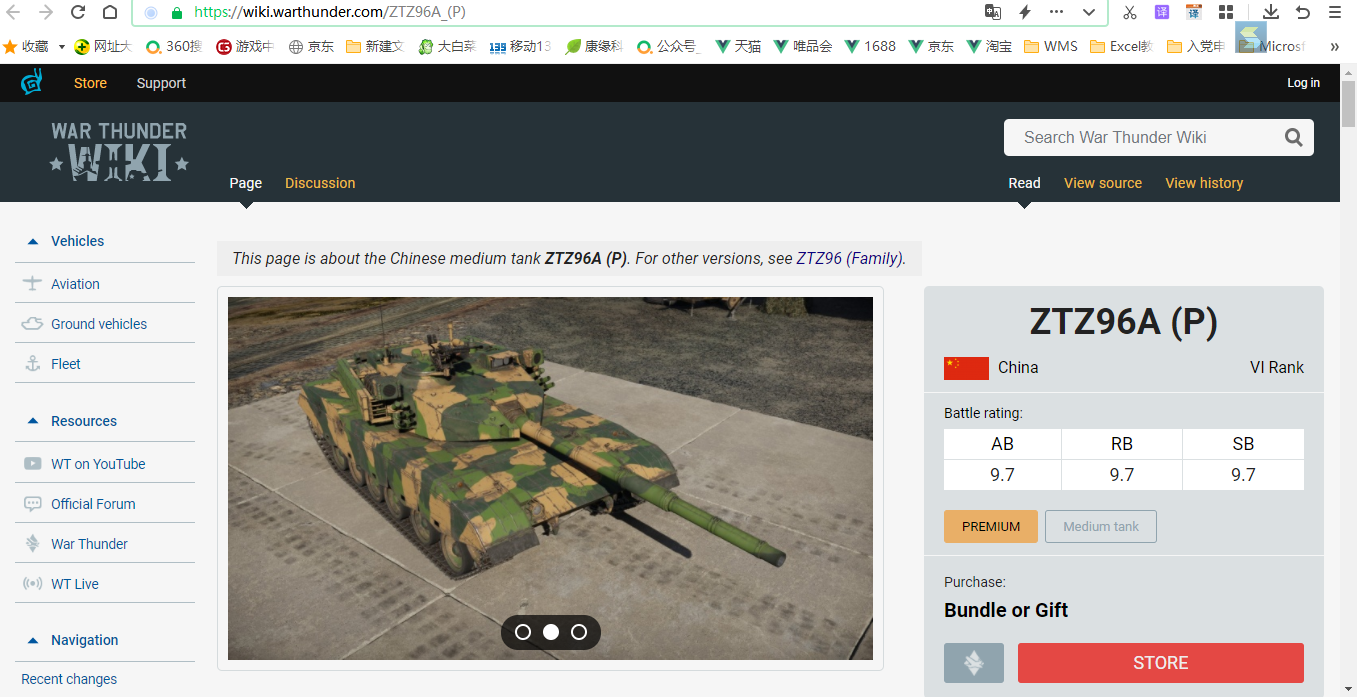Open the 1688 bookmark

871,46
